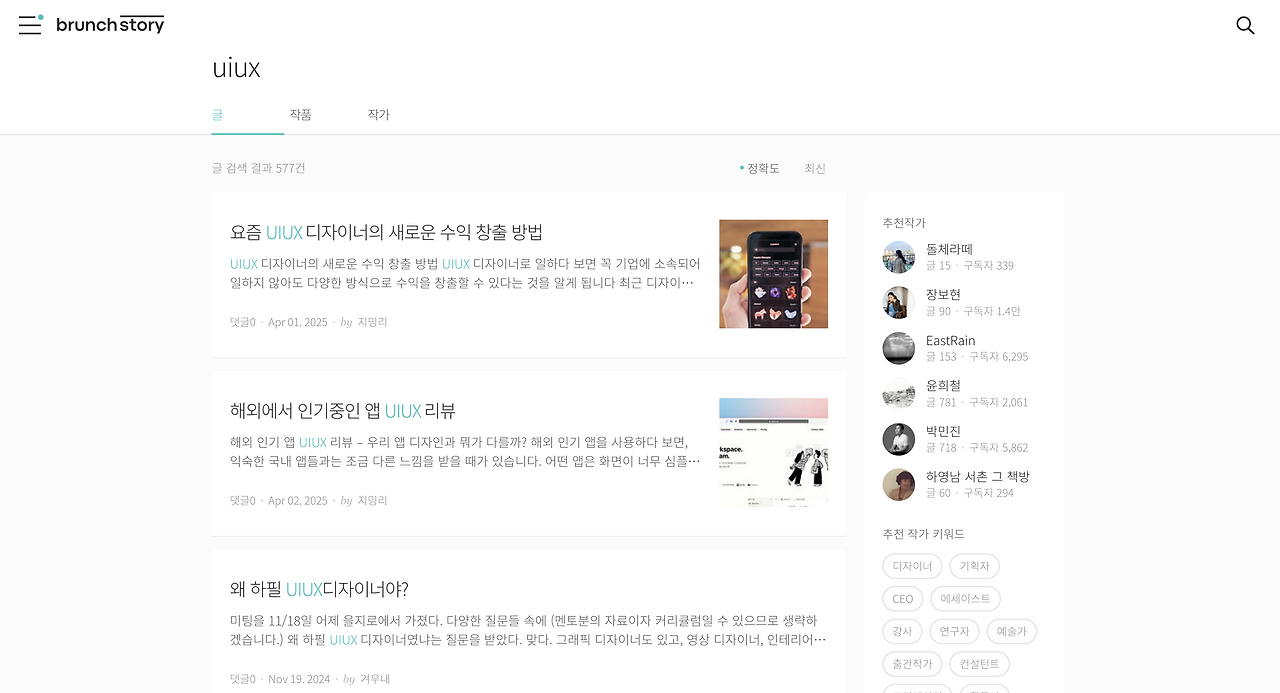Sort results by 최신
Viewport: 1280px width, 693px height.
coord(814,168)
